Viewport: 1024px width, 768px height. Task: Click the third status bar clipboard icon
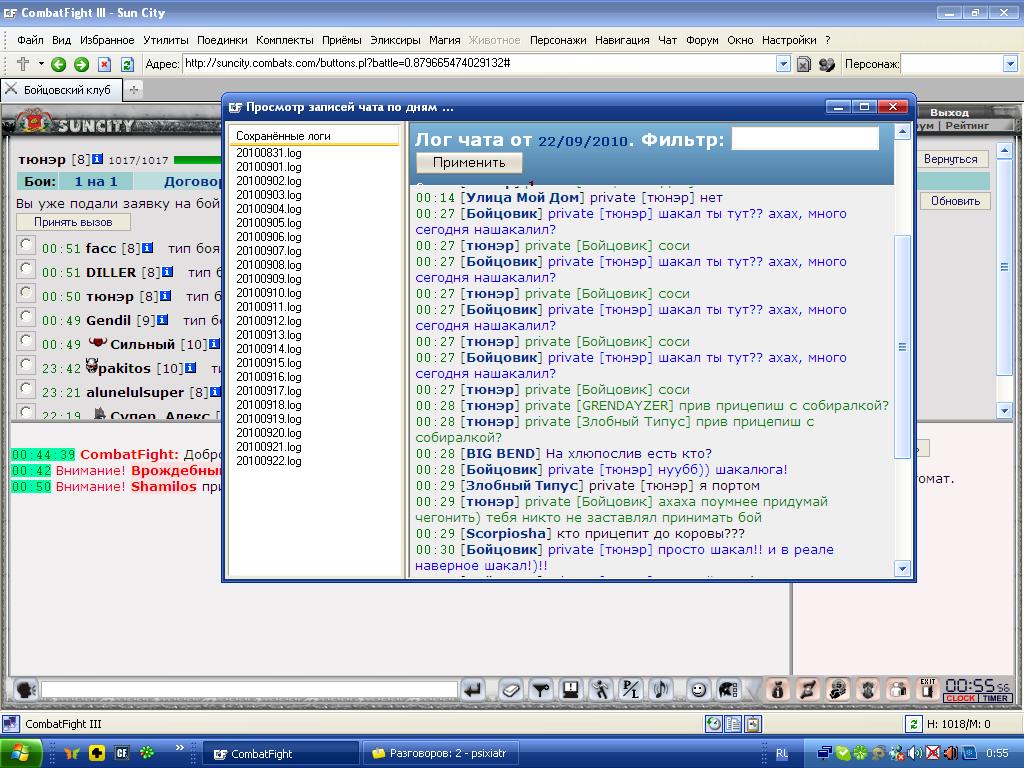(753, 724)
